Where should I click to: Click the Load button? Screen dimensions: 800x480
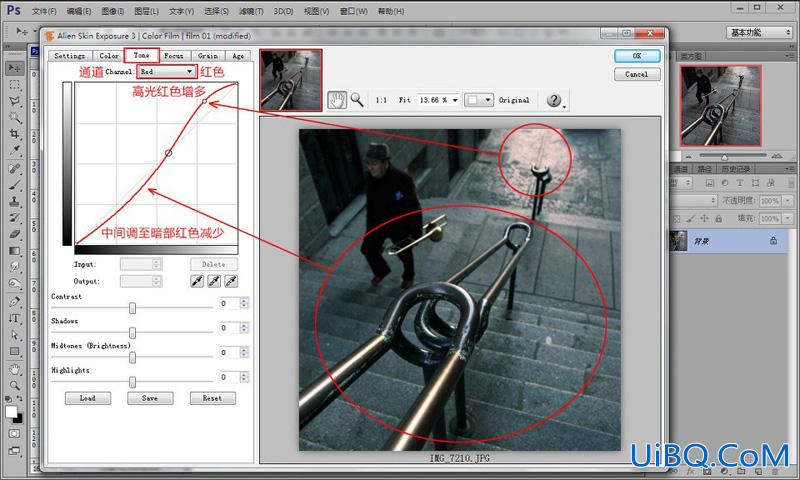(88, 398)
